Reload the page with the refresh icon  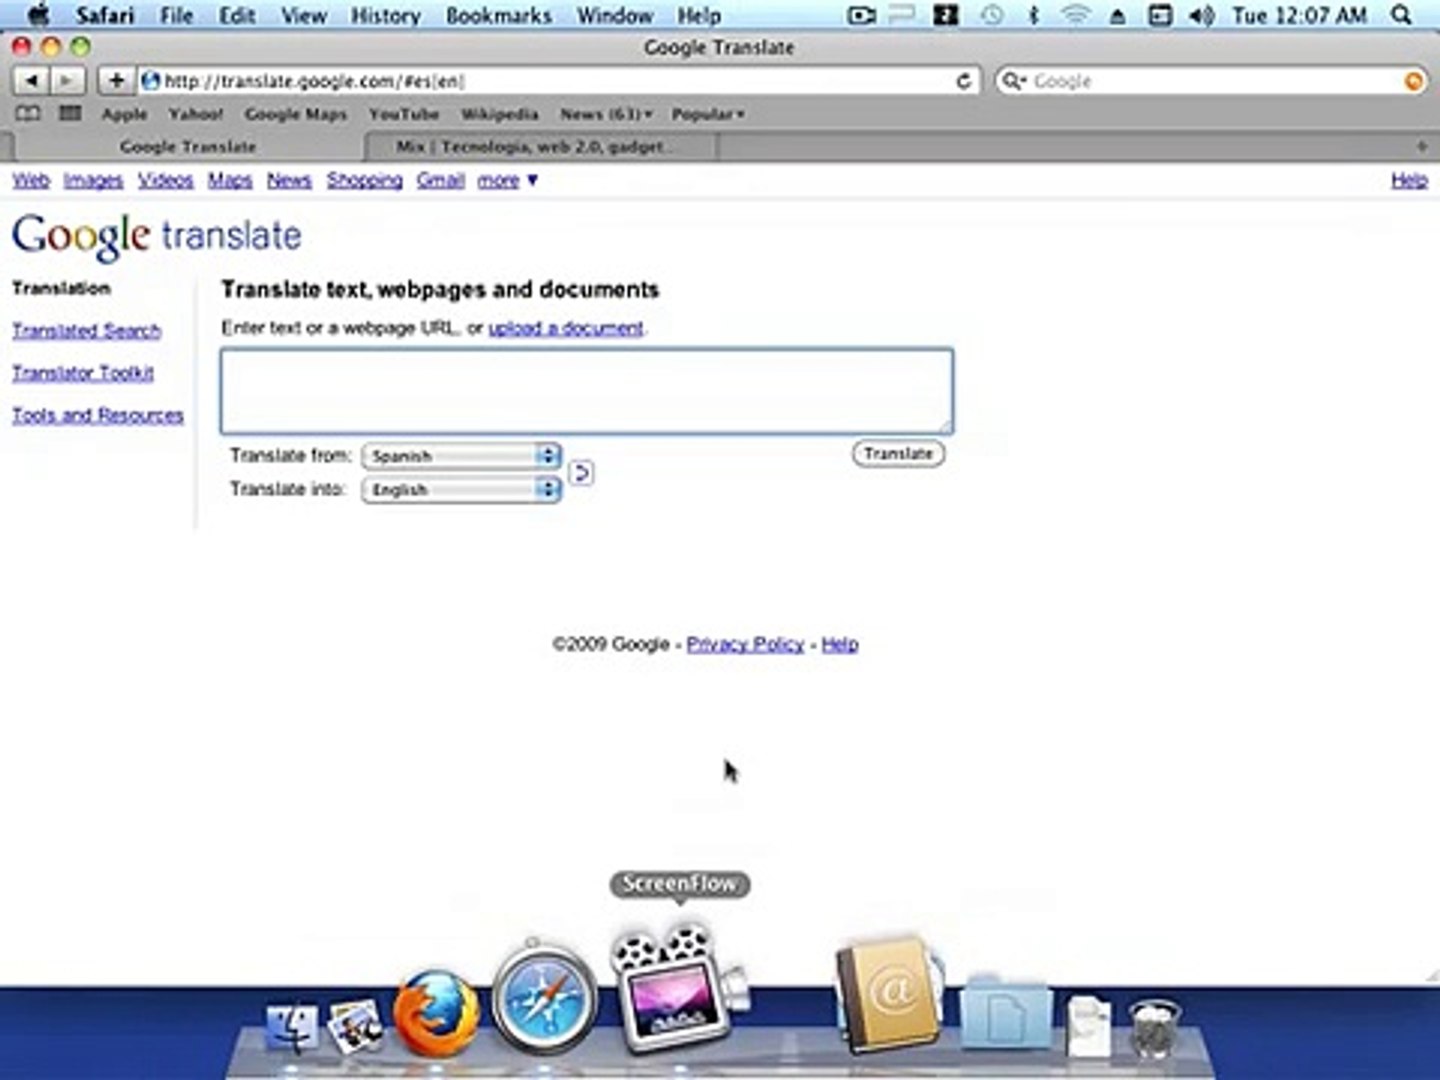963,81
